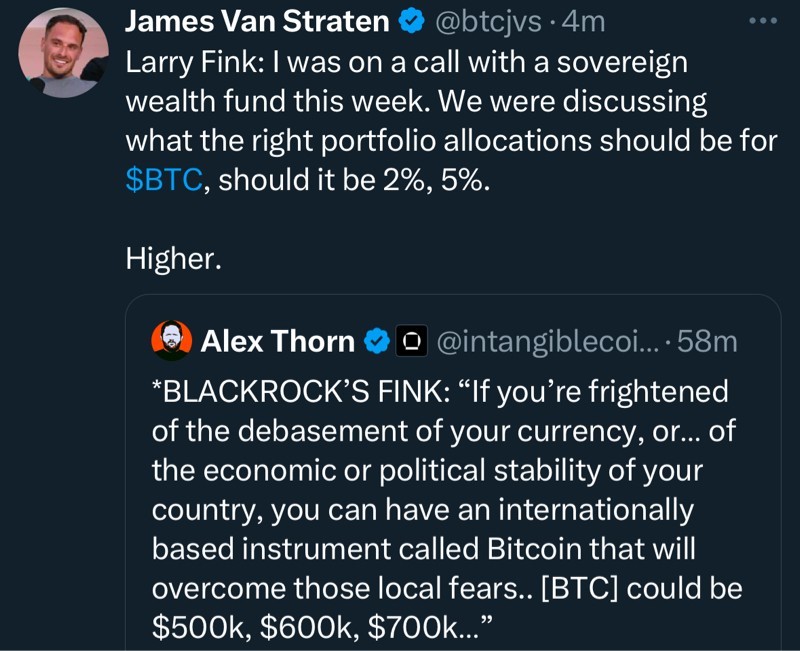Open the $BTC cashtag link

pos(163,181)
